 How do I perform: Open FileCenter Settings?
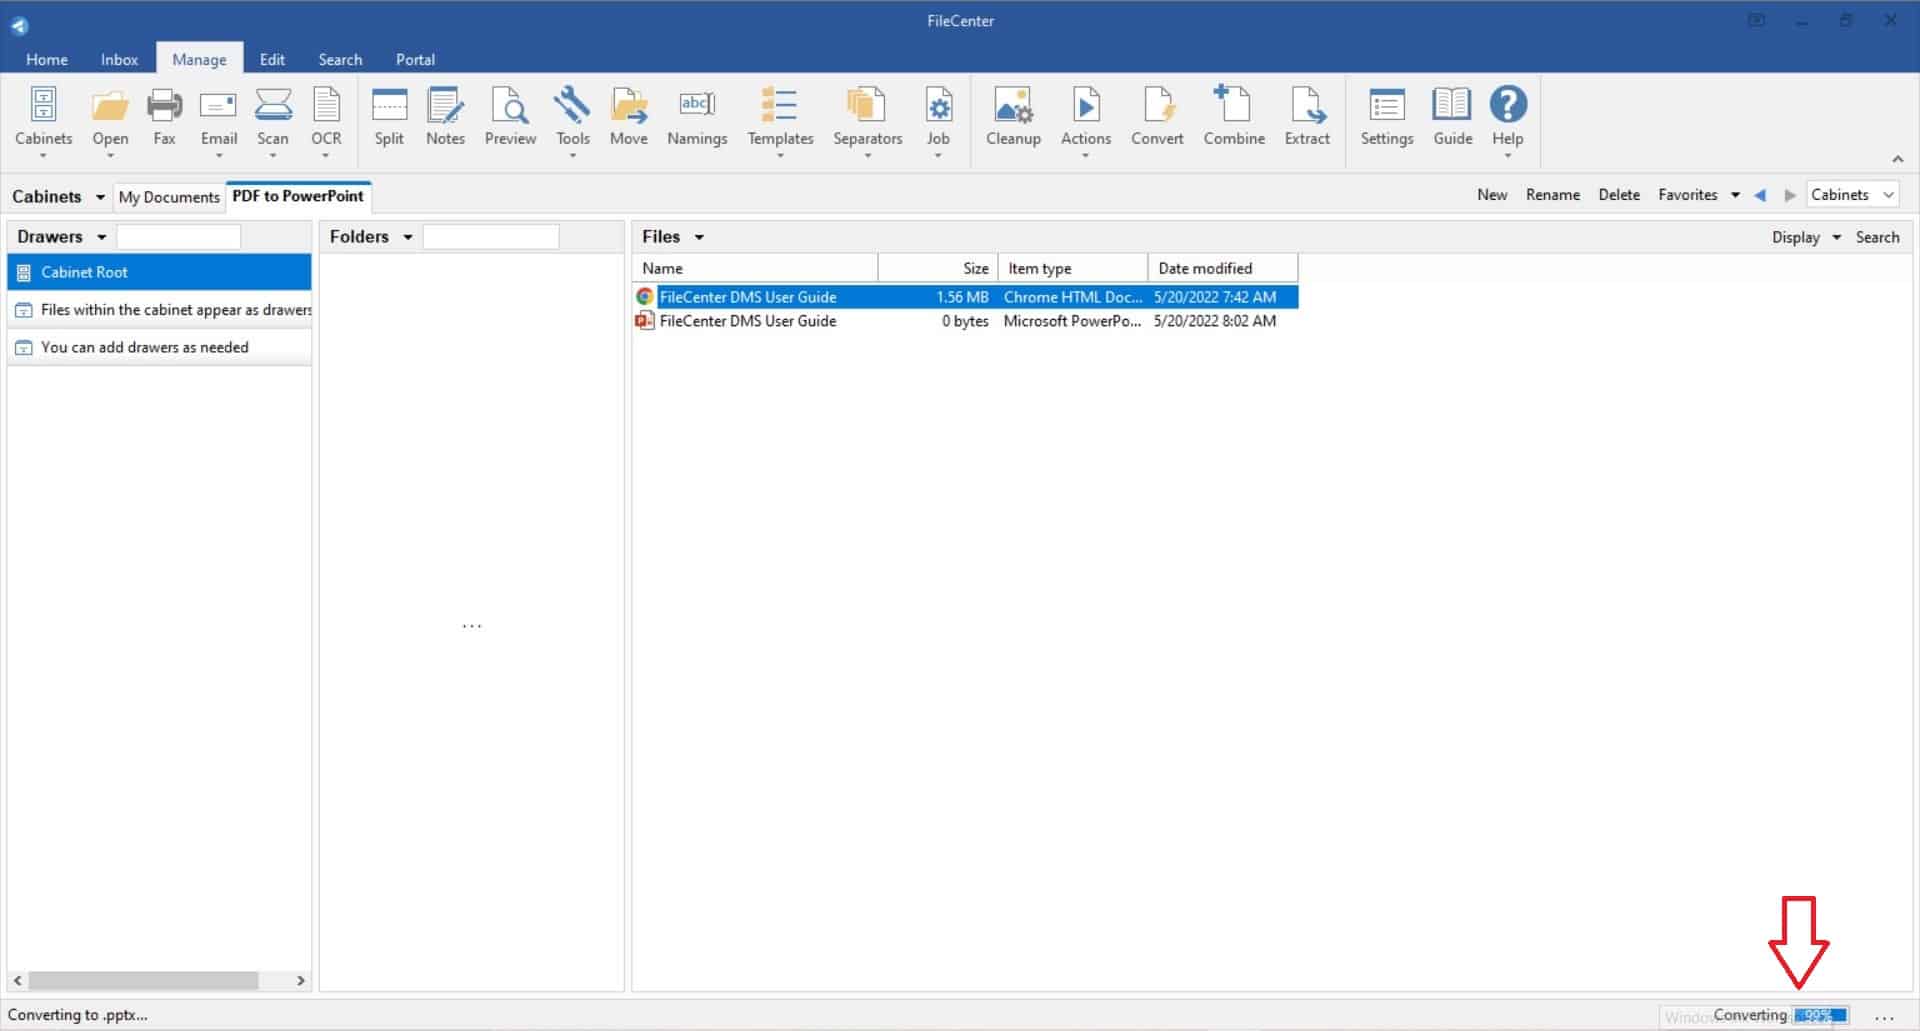pos(1386,118)
